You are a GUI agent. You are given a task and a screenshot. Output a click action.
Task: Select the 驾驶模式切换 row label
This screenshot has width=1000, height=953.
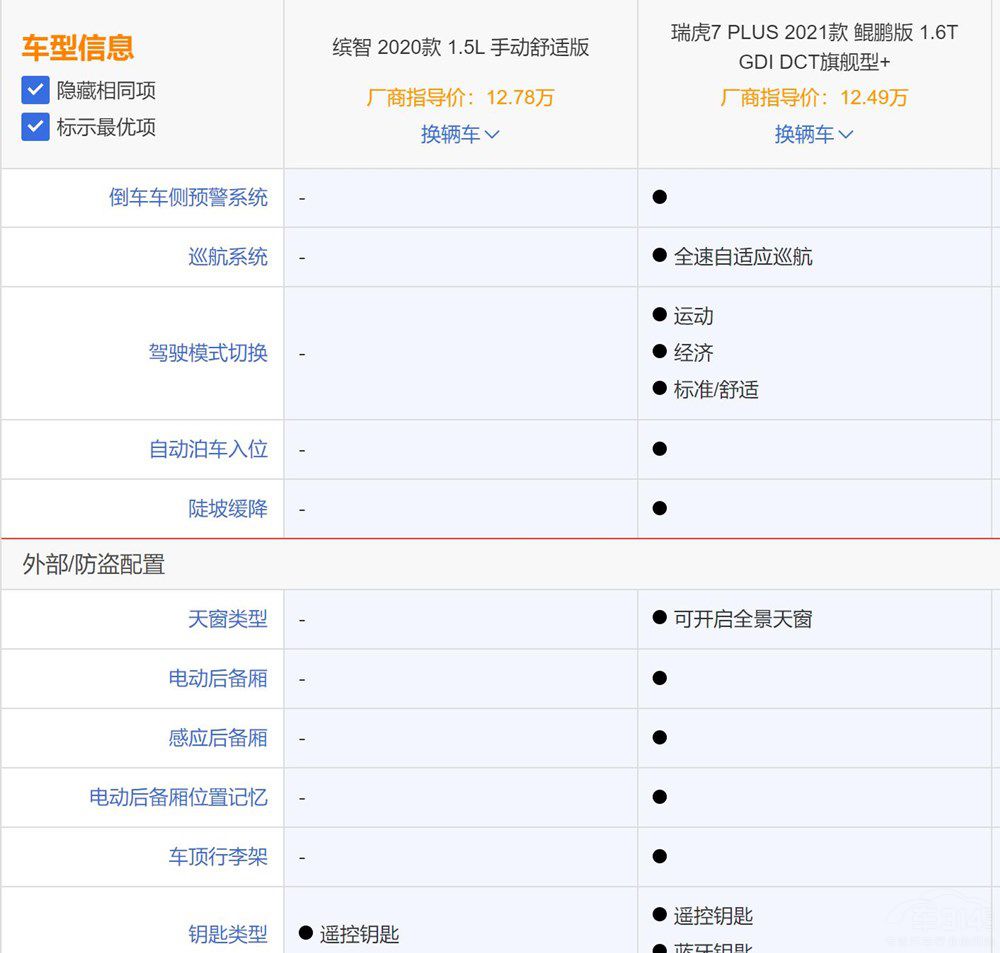pyautogui.click(x=208, y=353)
